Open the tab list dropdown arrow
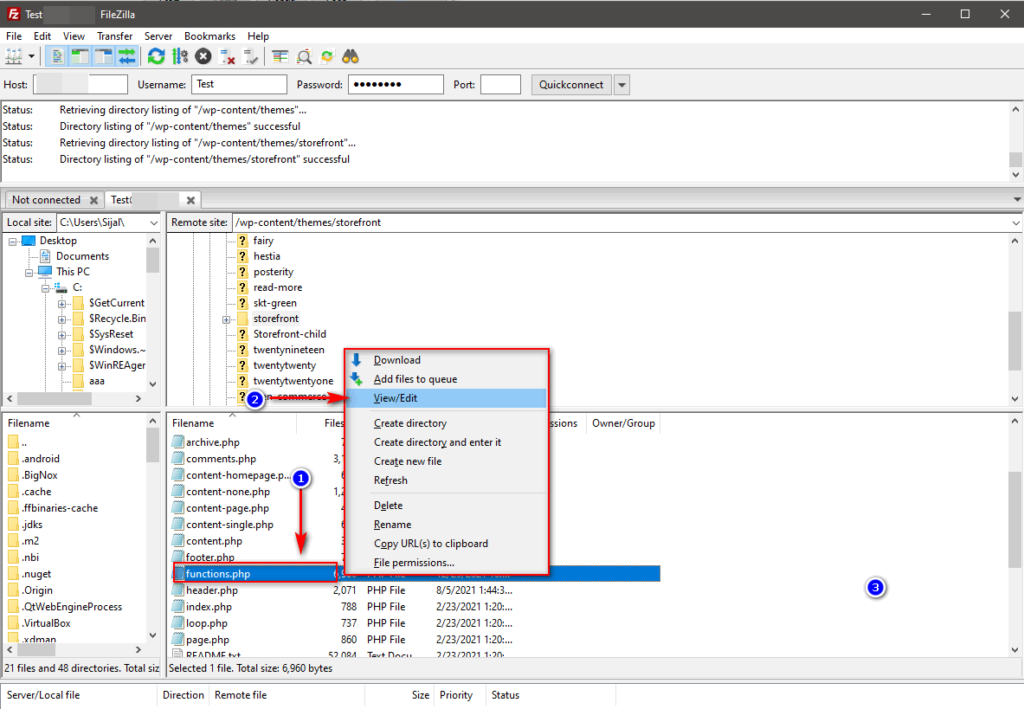 coord(1017,200)
